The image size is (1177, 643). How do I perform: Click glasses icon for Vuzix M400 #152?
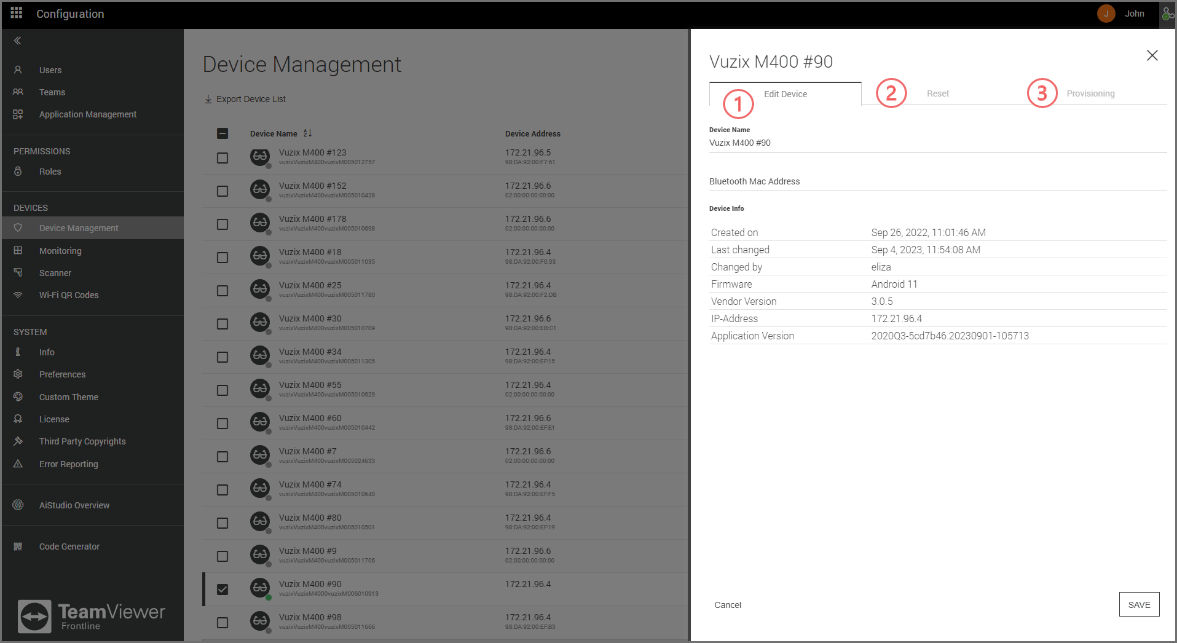260,190
